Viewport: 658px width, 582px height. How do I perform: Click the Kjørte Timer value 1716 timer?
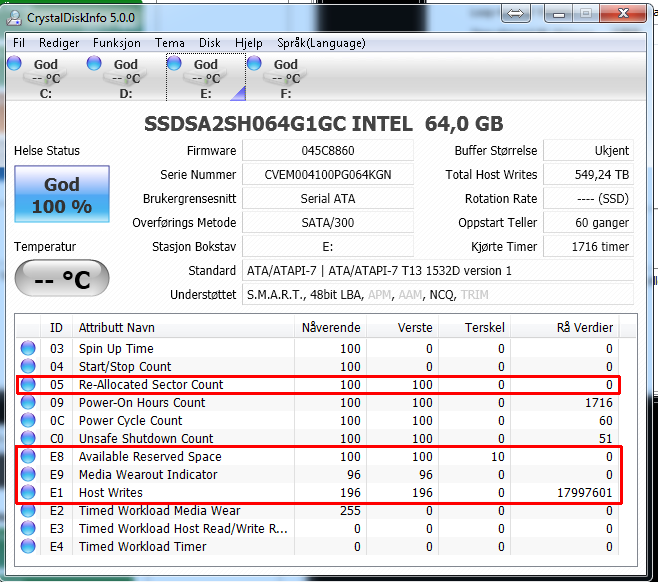pos(588,246)
